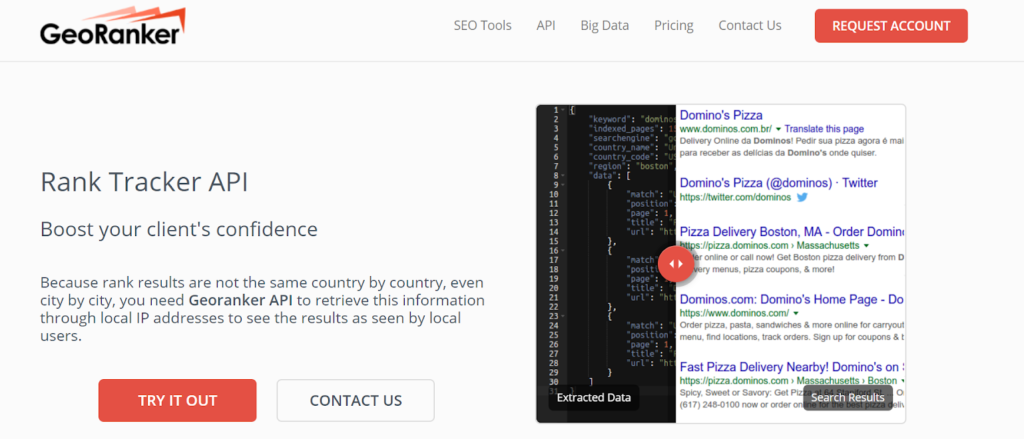Collapse code fold arrow at line 16

(564, 250)
